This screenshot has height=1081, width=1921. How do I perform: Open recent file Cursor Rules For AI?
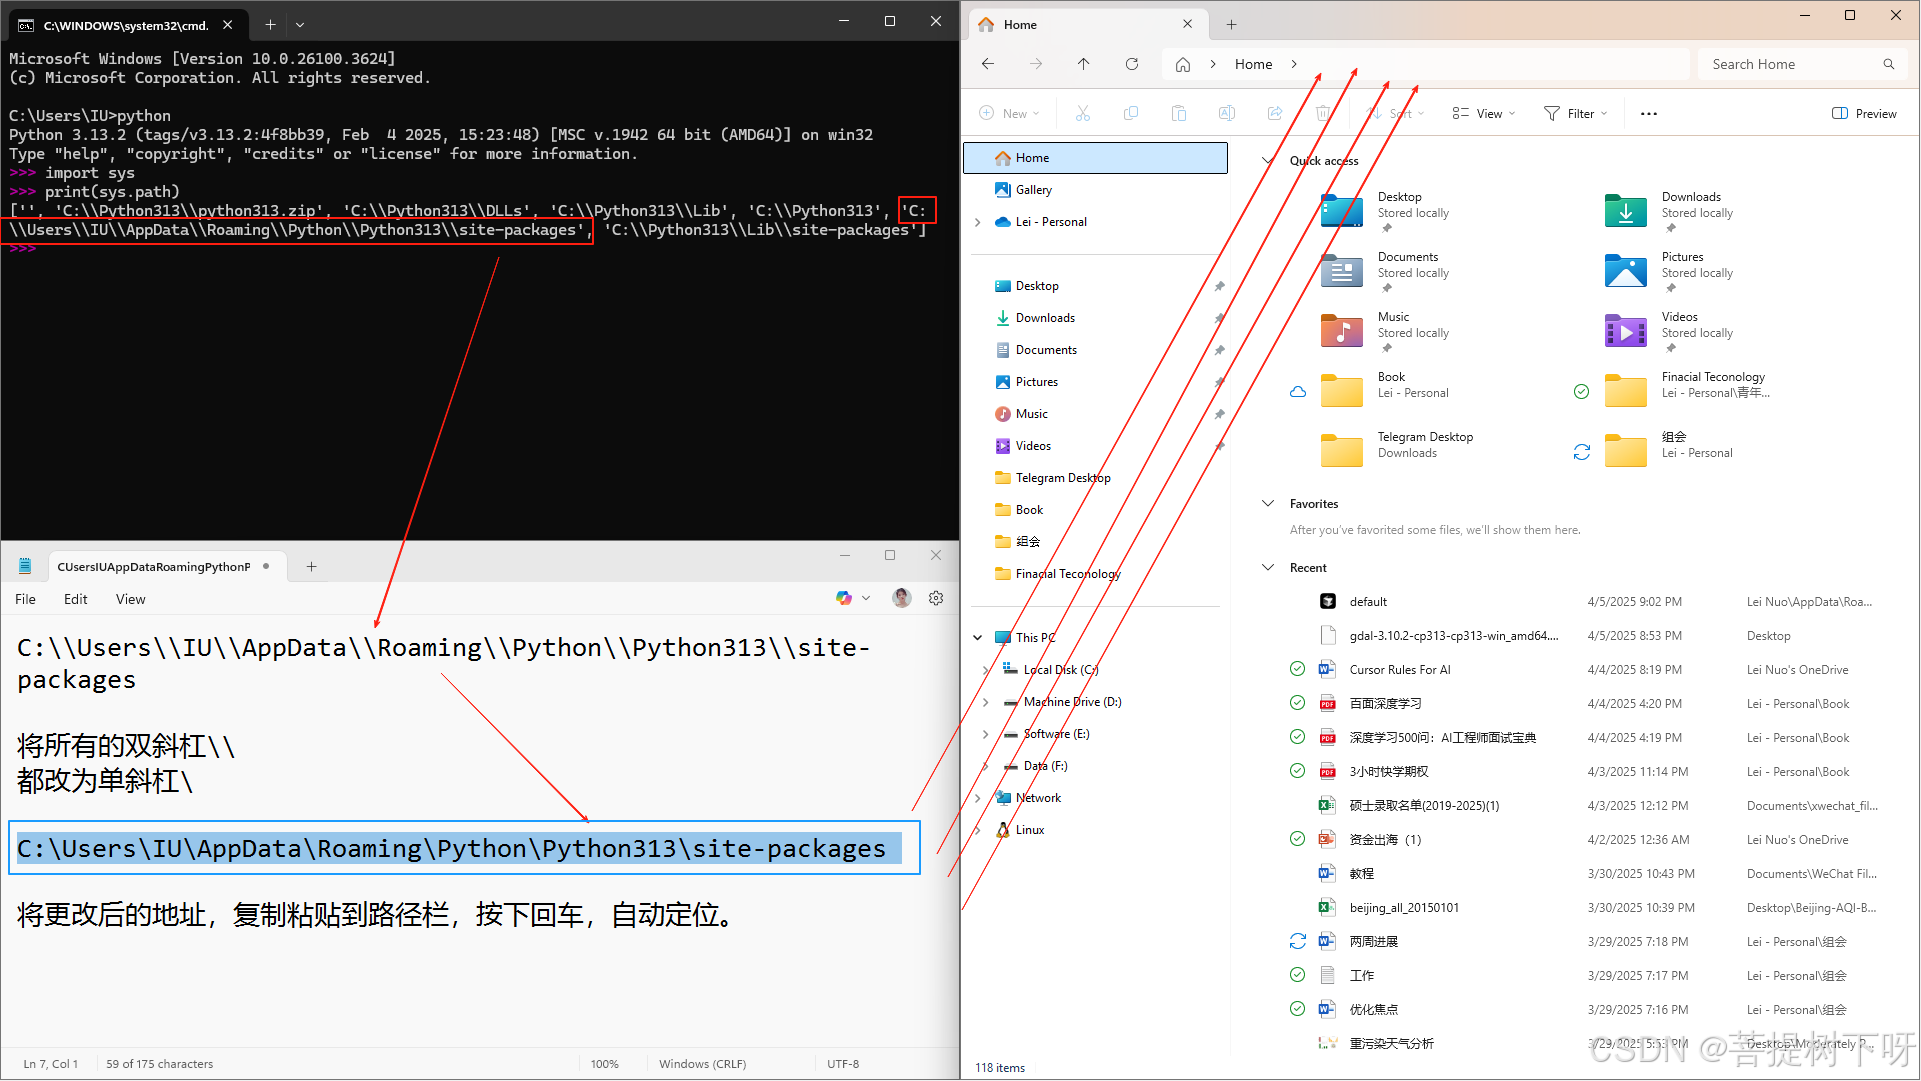tap(1399, 670)
